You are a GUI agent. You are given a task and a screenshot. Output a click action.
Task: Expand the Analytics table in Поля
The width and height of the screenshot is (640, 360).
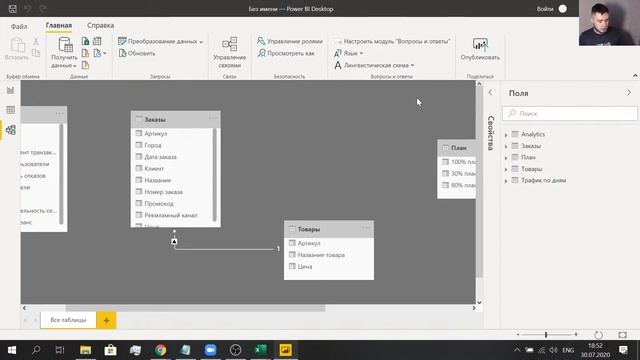(506, 135)
